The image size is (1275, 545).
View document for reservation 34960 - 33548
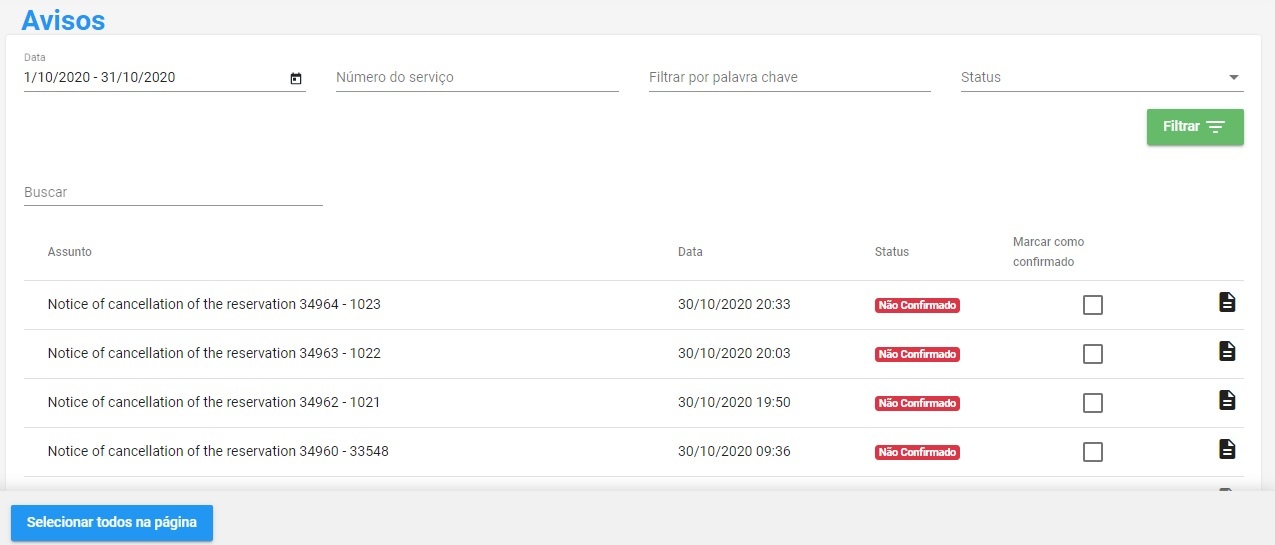(1227, 449)
